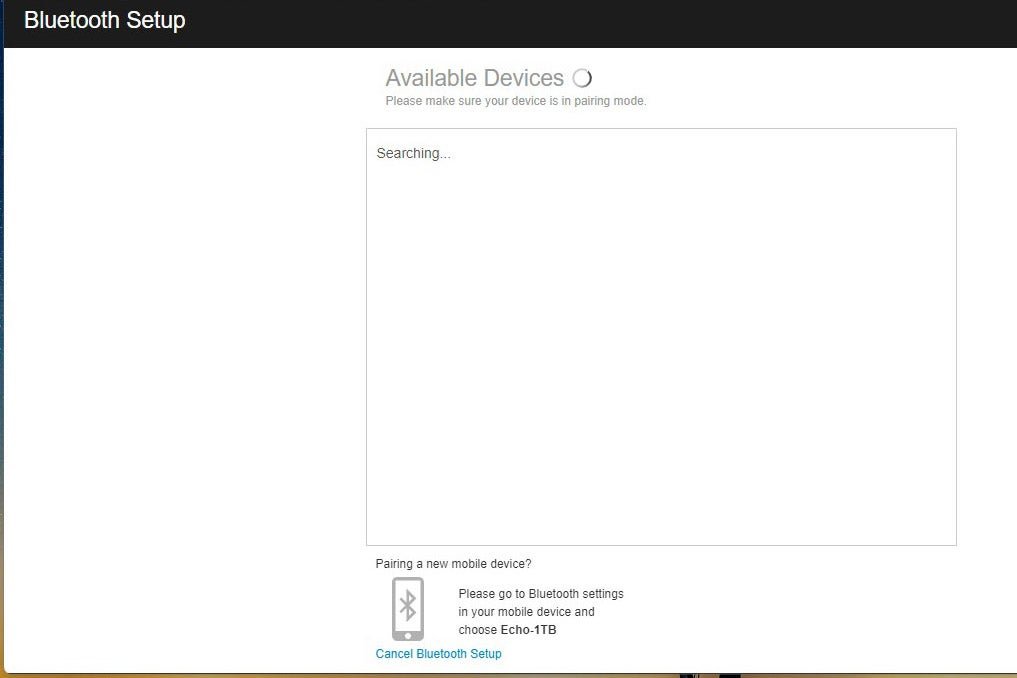Click 'in your mobile device and' line
The height and width of the screenshot is (678, 1017).
click(527, 612)
